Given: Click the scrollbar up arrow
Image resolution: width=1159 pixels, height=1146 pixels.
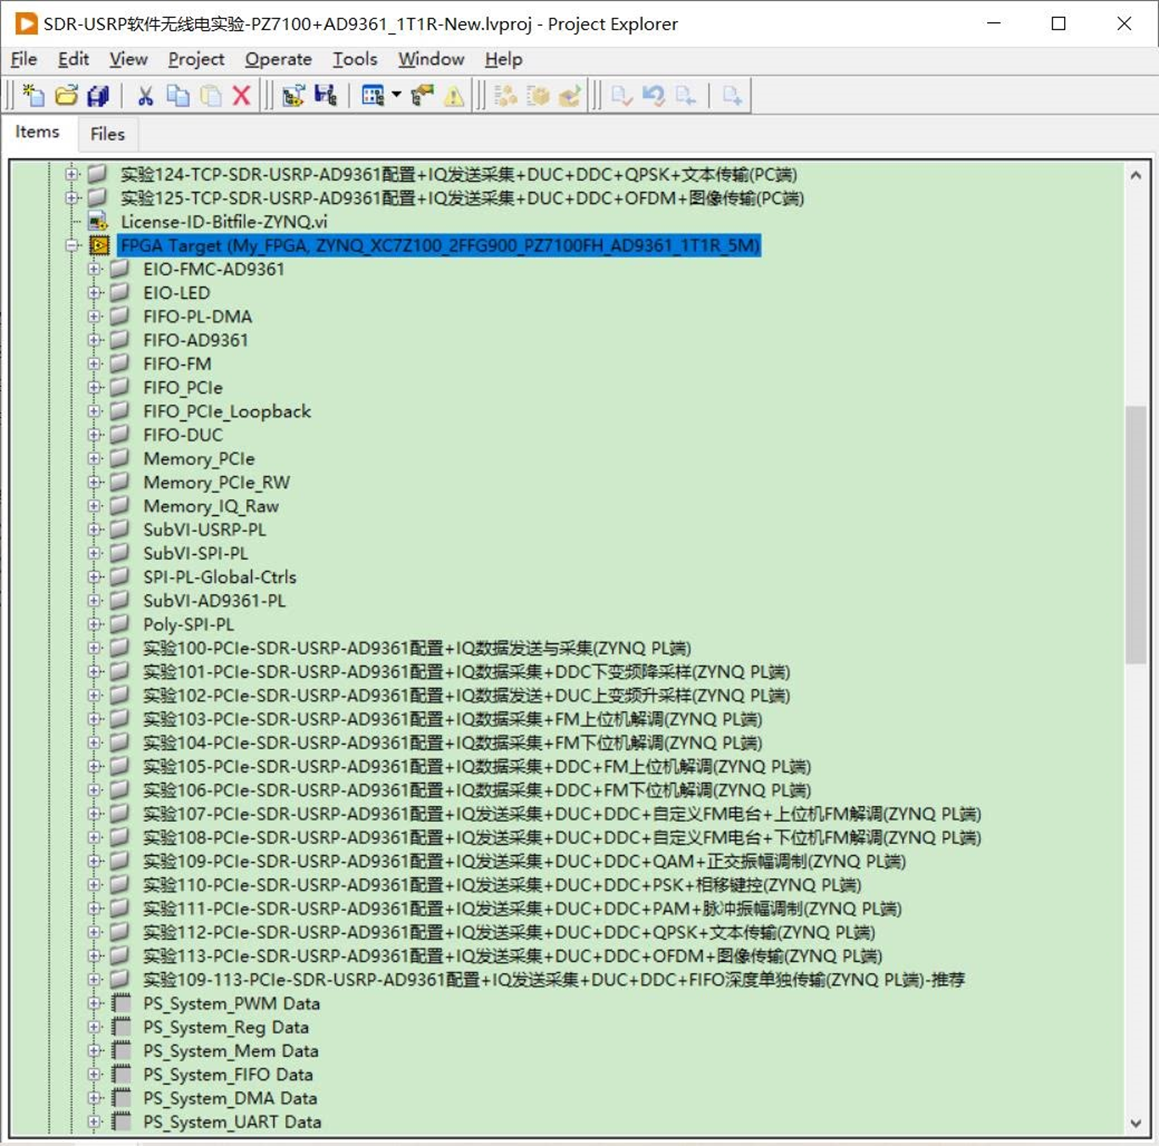Looking at the screenshot, I should 1135,175.
